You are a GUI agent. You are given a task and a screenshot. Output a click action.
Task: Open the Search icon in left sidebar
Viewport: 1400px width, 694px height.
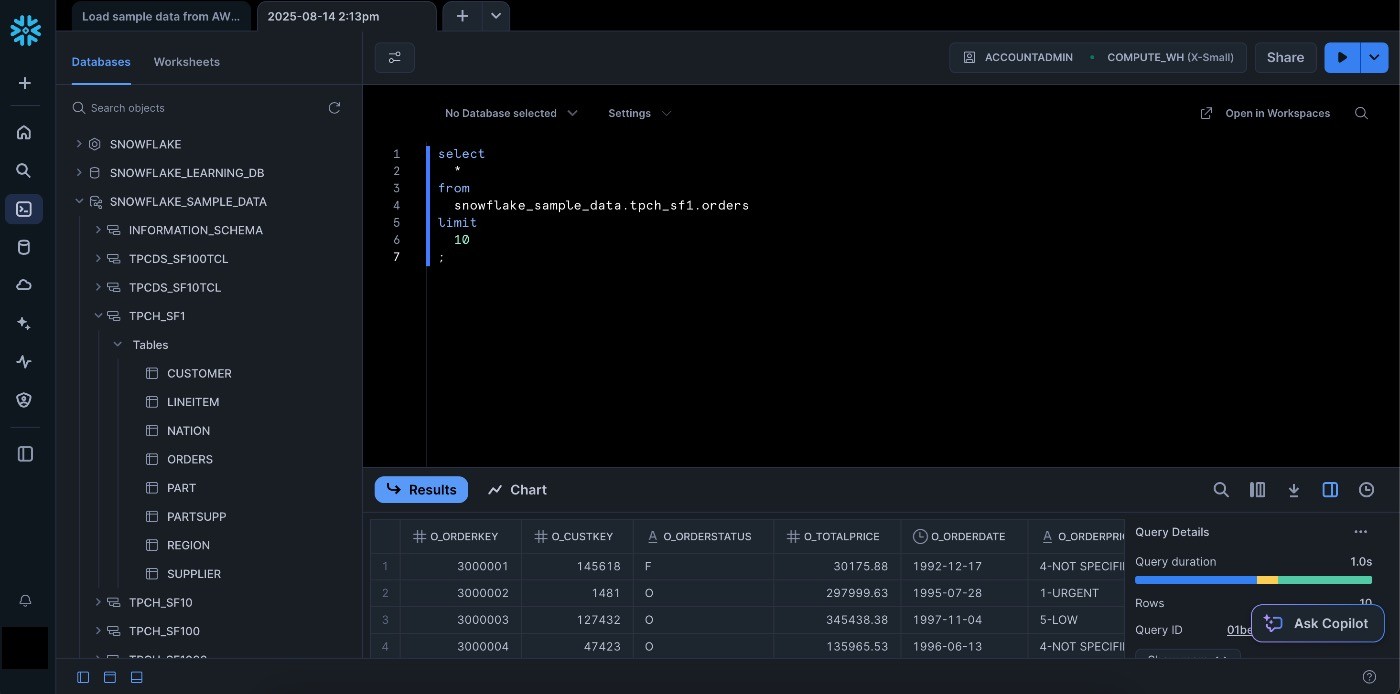[x=24, y=171]
